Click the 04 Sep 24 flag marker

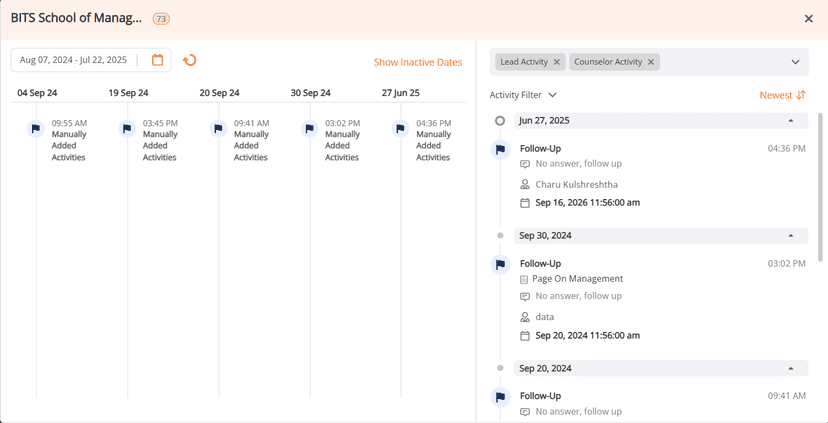click(x=35, y=128)
